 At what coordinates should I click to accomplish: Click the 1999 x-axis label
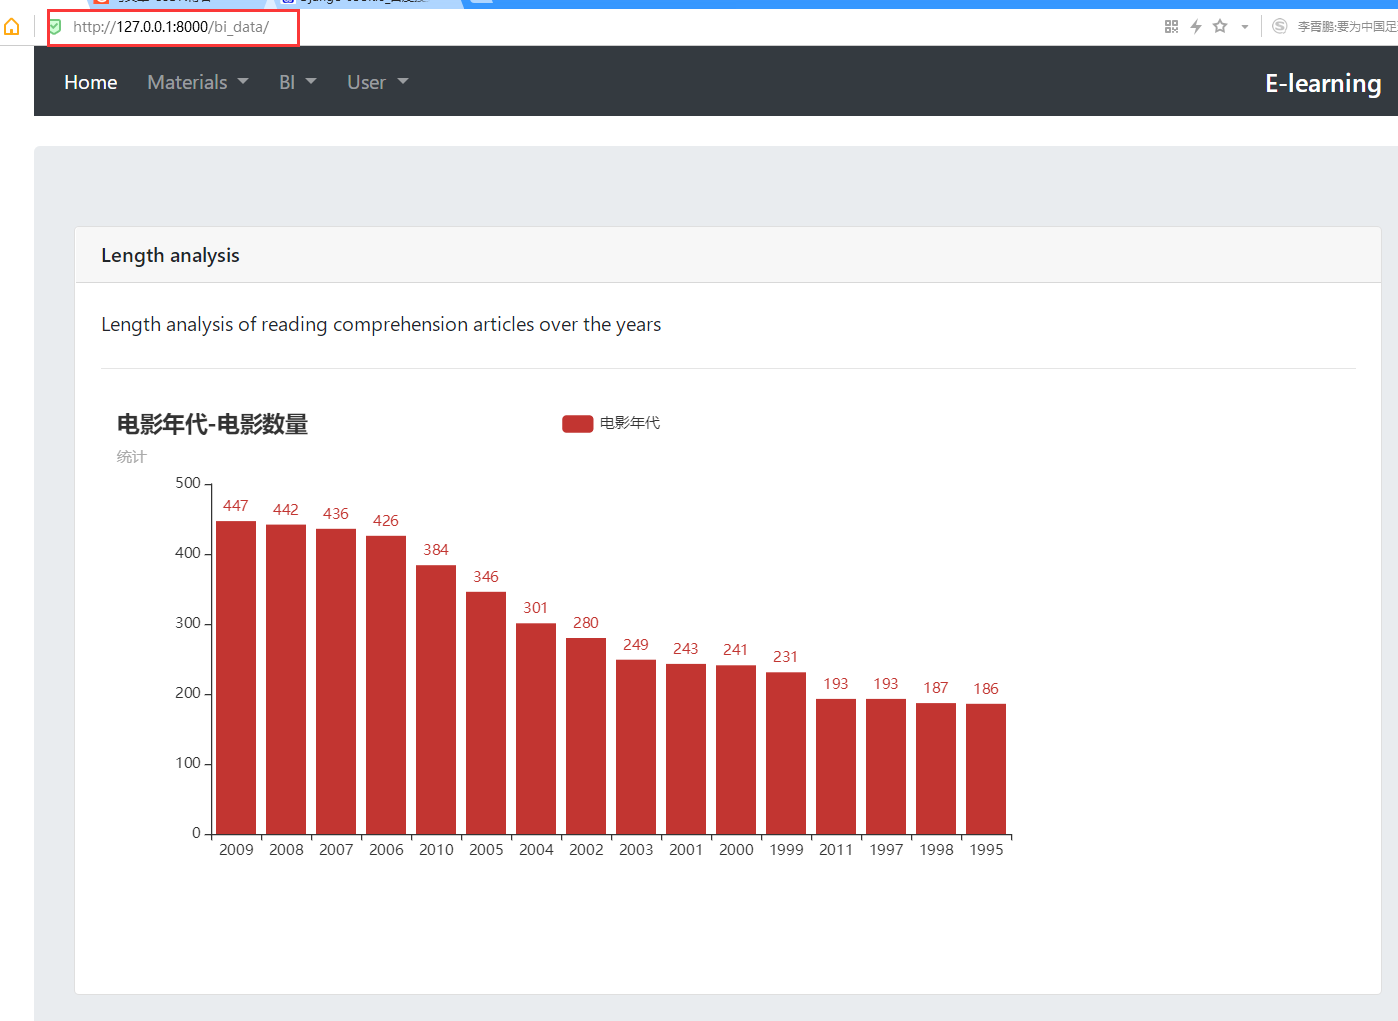pos(786,850)
